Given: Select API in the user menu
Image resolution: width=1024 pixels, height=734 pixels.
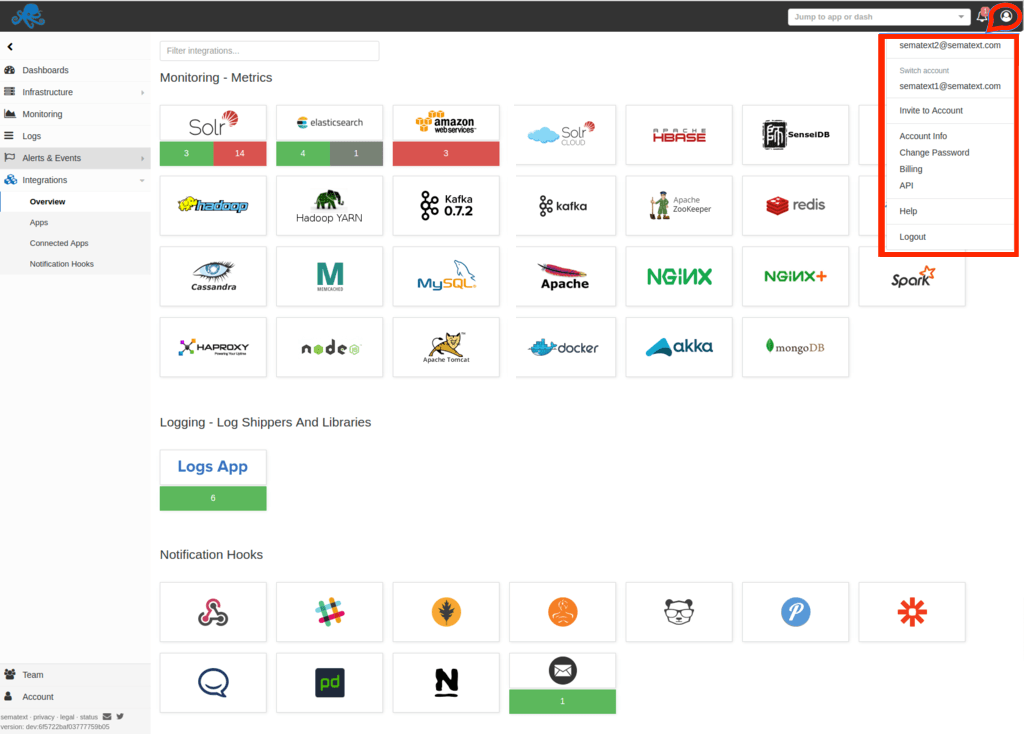Looking at the screenshot, I should (x=906, y=185).
